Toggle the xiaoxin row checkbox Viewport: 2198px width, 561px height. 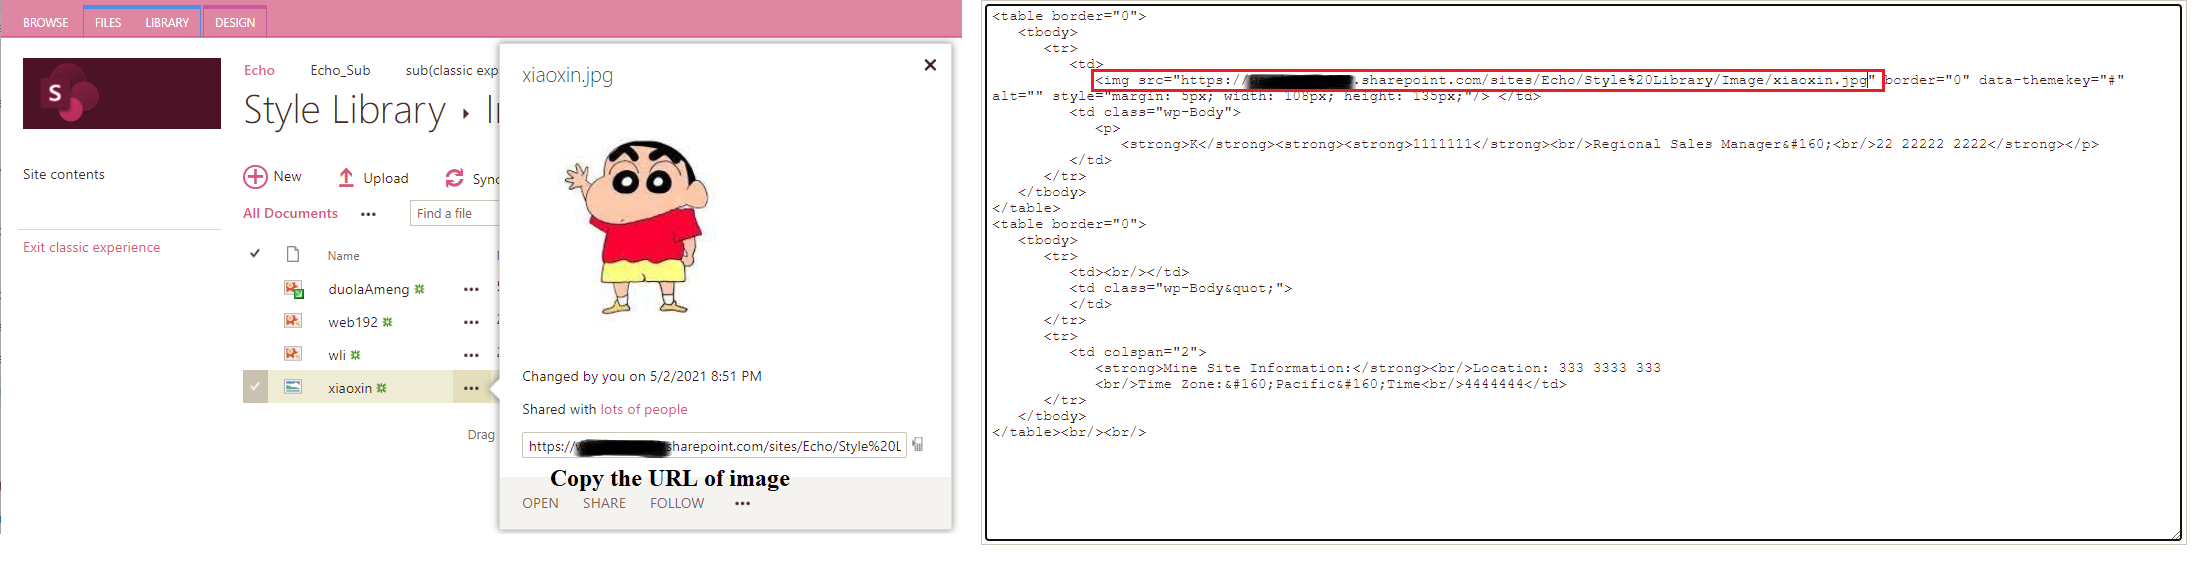pyautogui.click(x=255, y=387)
